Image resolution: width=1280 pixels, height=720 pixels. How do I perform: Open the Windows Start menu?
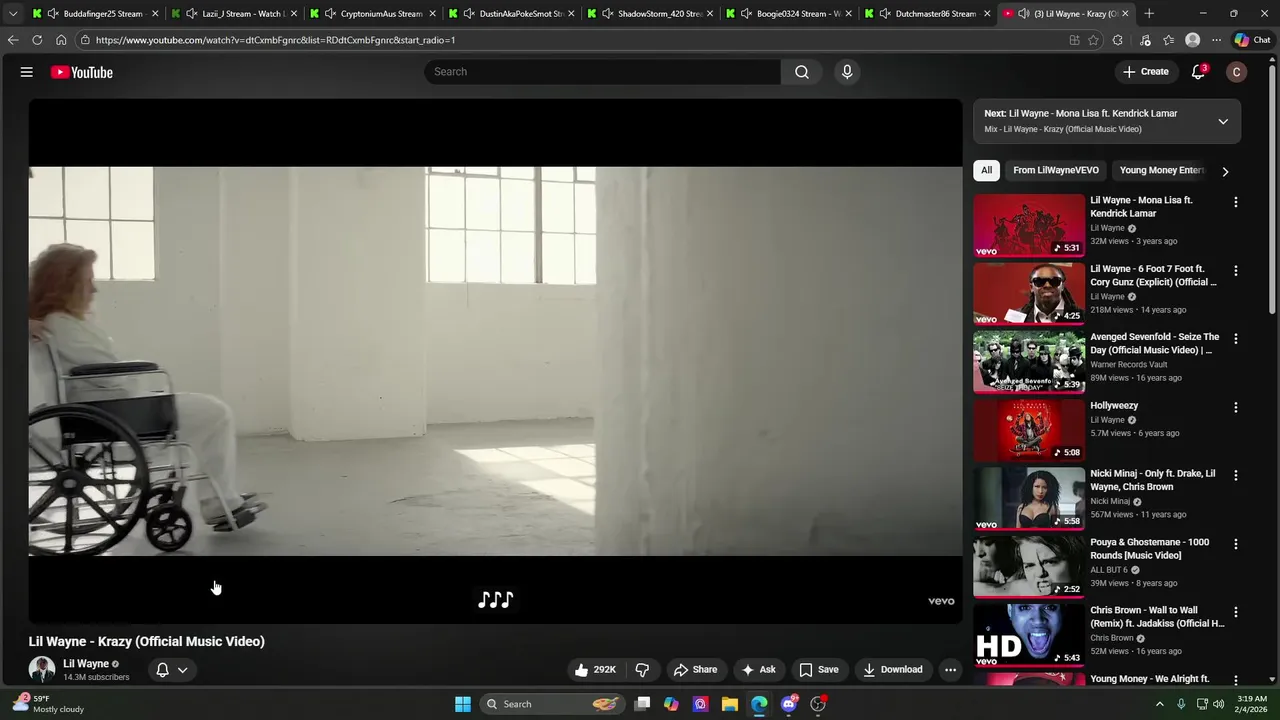(463, 704)
